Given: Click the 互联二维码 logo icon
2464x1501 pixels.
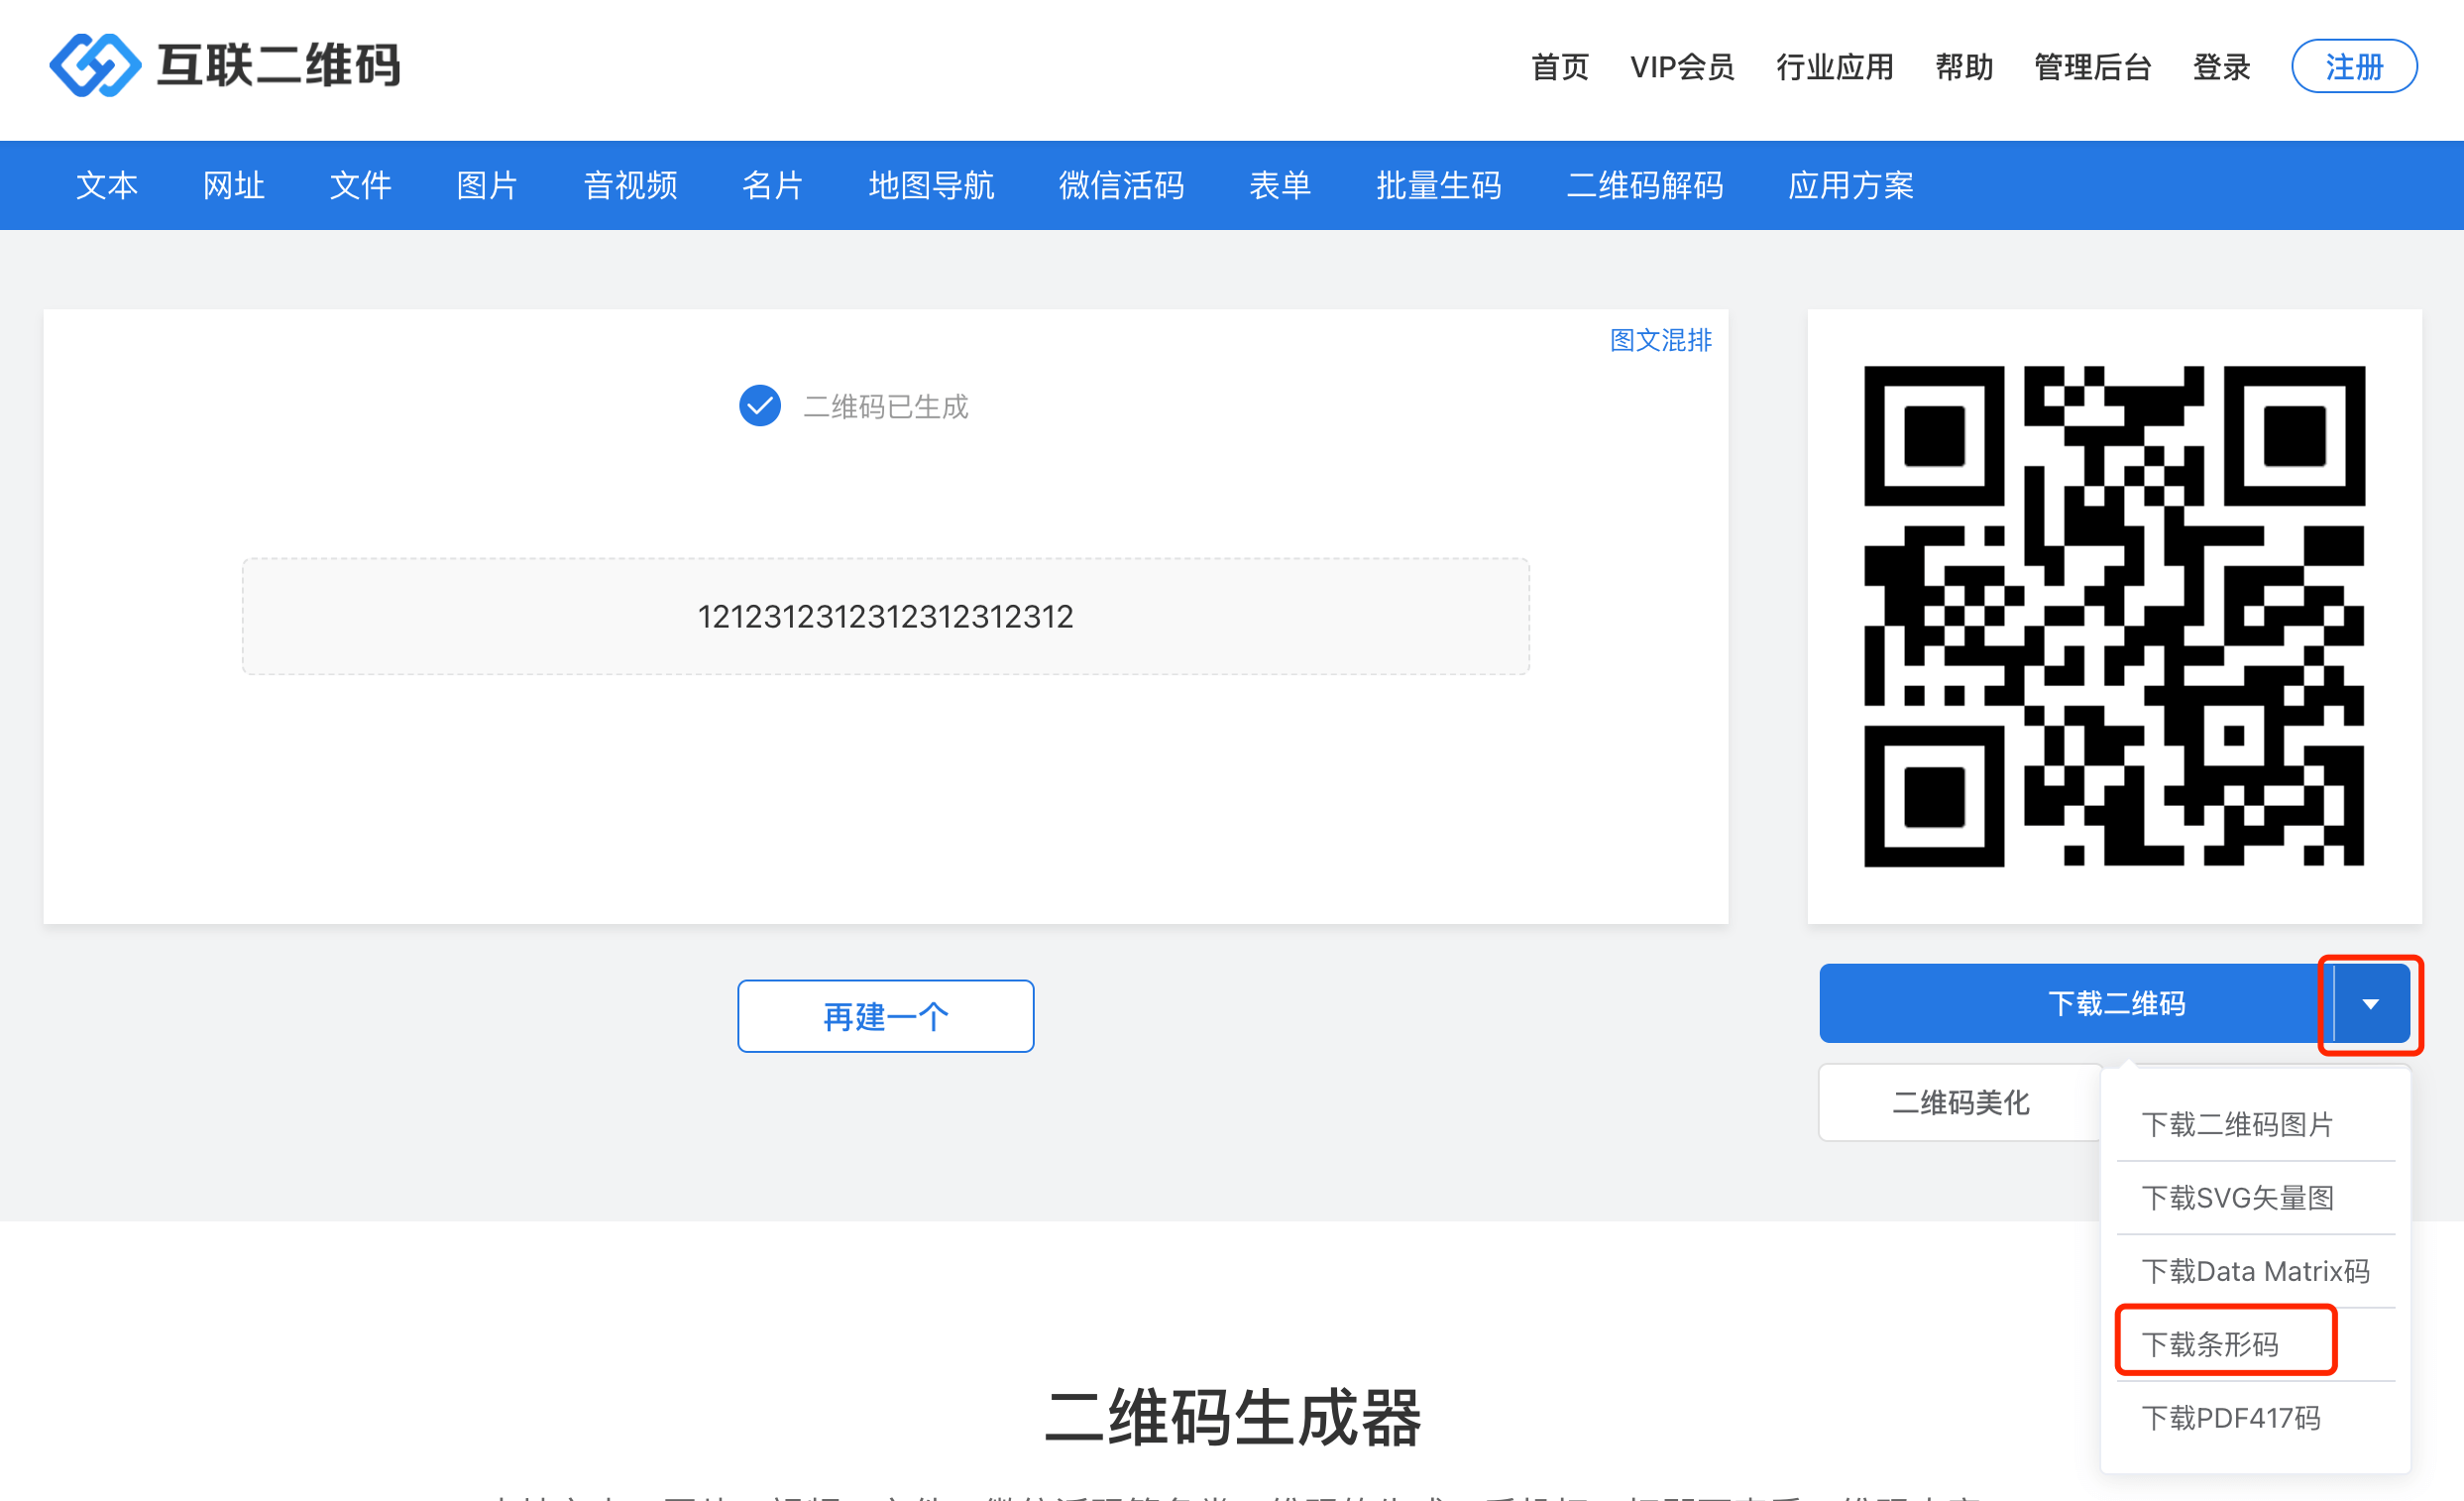Looking at the screenshot, I should click(x=95, y=65).
